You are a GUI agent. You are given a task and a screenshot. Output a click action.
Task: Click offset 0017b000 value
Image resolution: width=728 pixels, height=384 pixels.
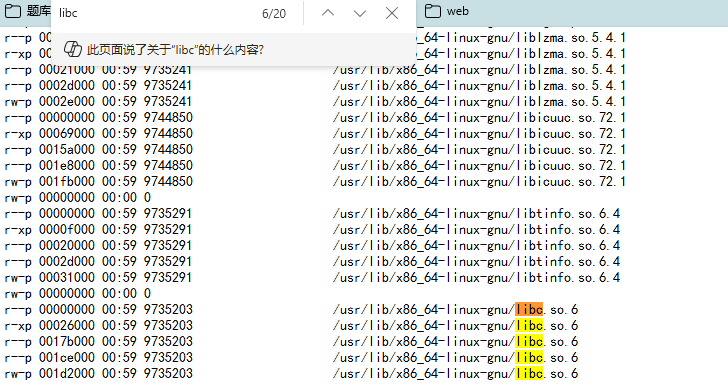(67, 341)
